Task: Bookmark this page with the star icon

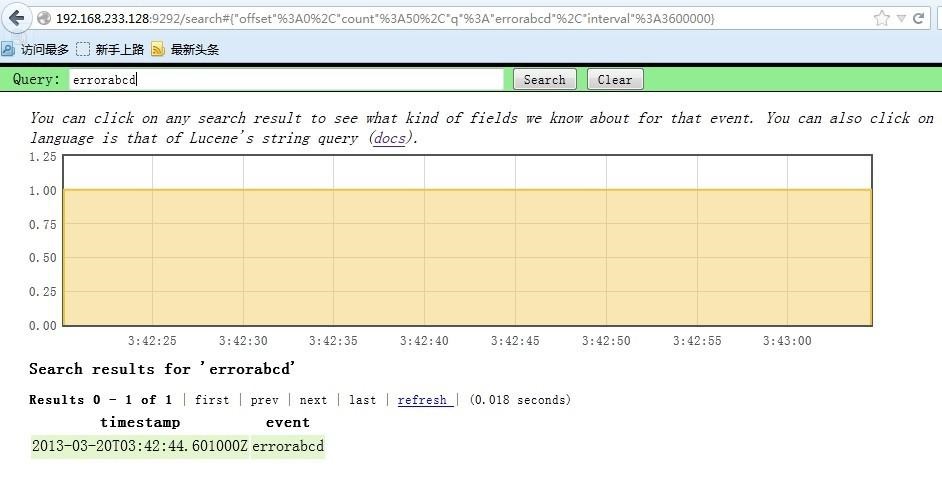Action: (x=881, y=19)
